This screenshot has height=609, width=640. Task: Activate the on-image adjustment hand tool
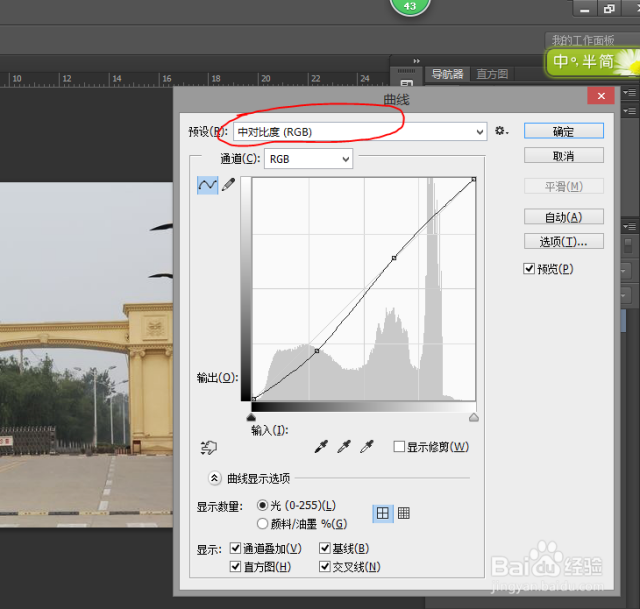click(x=209, y=448)
